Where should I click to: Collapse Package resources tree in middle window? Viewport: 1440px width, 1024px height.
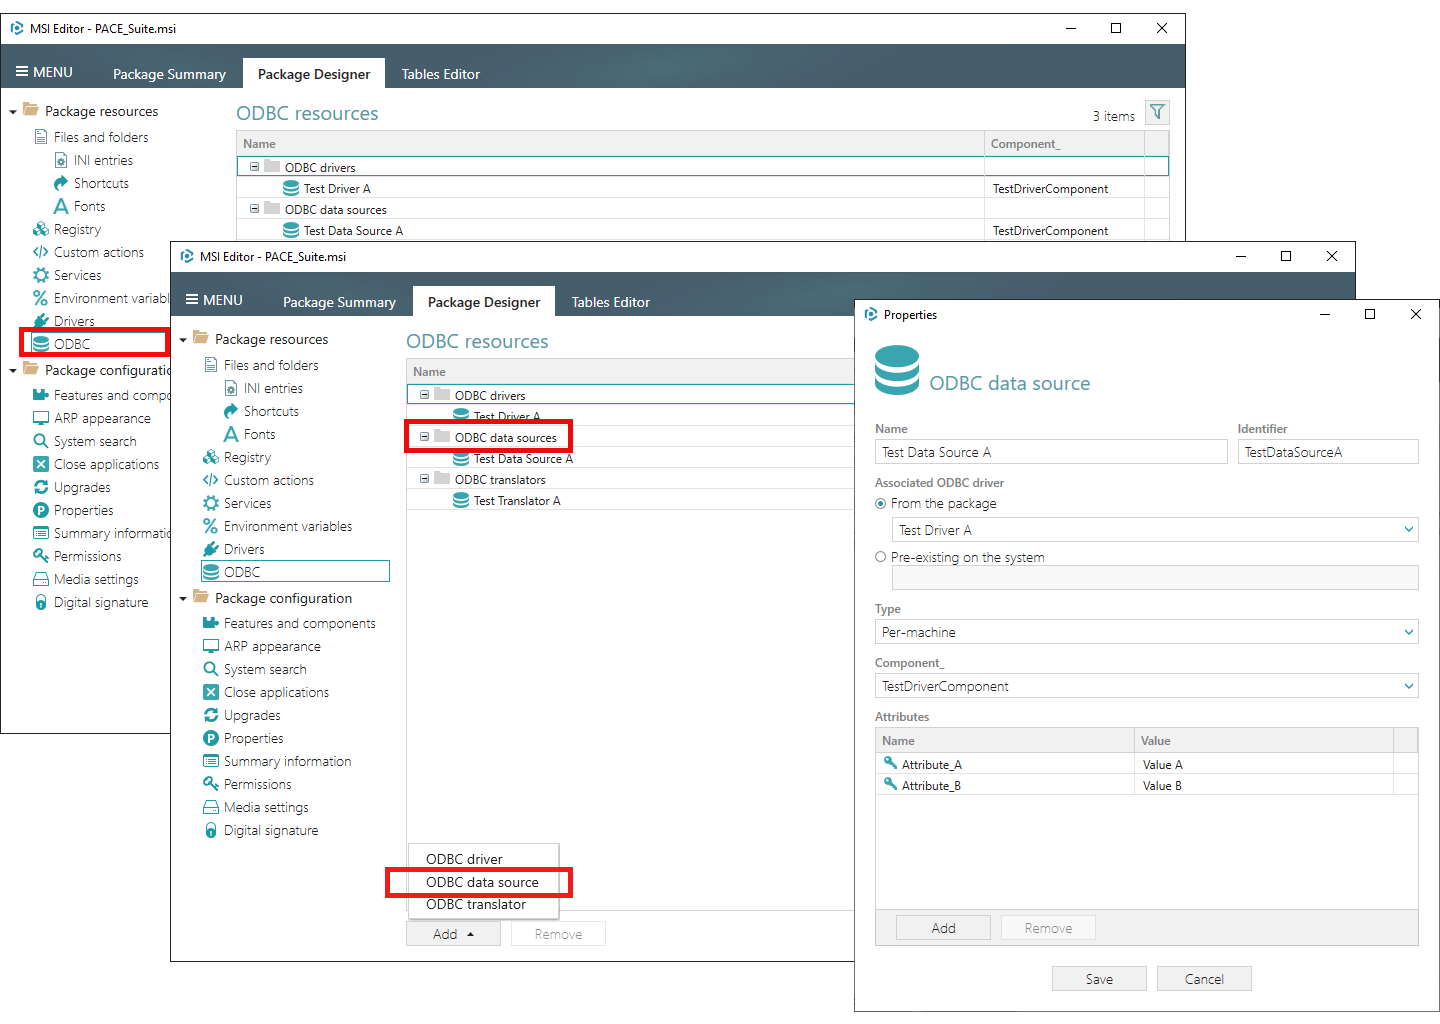point(183,340)
